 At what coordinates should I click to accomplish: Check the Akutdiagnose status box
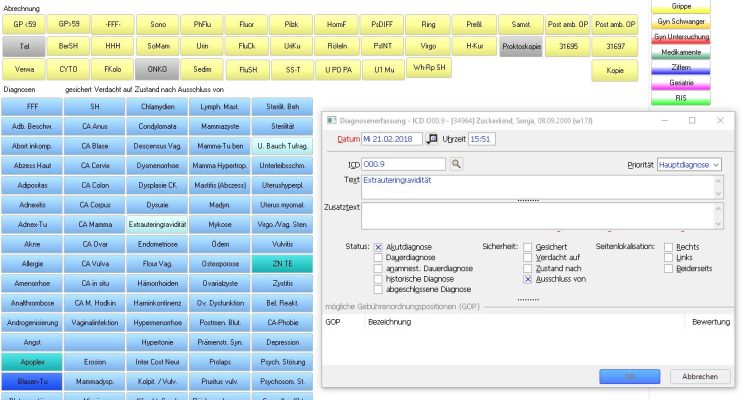378,247
